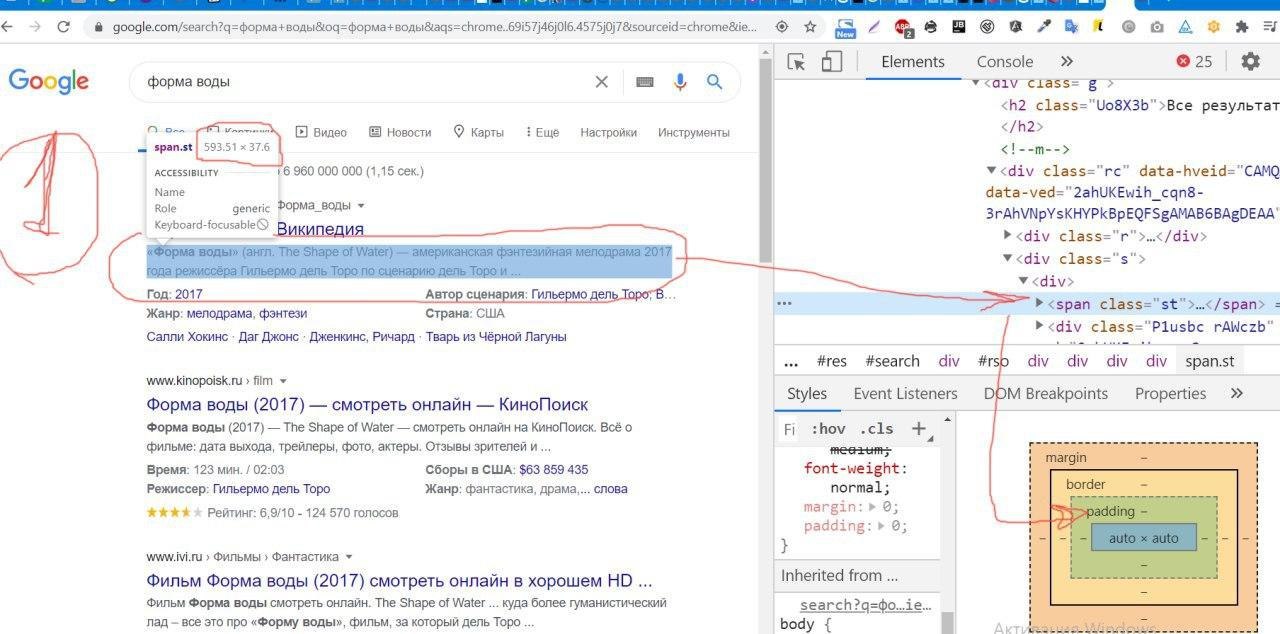The height and width of the screenshot is (634, 1280).
Task: Click the $63 859 435 box office link
Action: (x=554, y=469)
